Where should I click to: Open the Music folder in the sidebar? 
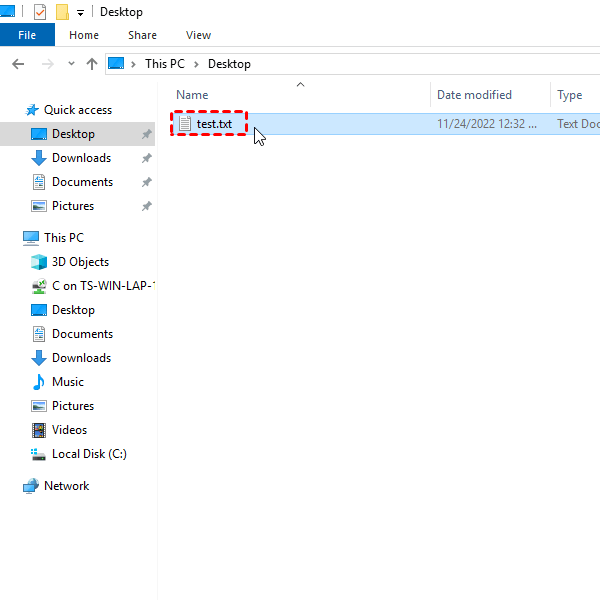68,382
